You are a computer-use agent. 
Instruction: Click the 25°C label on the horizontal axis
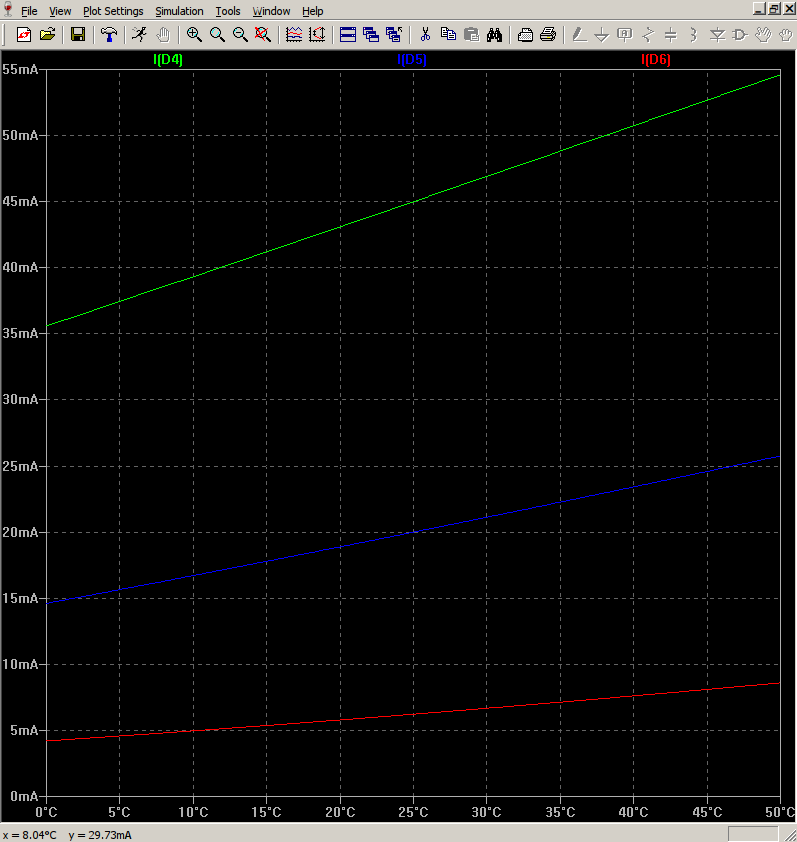pyautogui.click(x=413, y=812)
